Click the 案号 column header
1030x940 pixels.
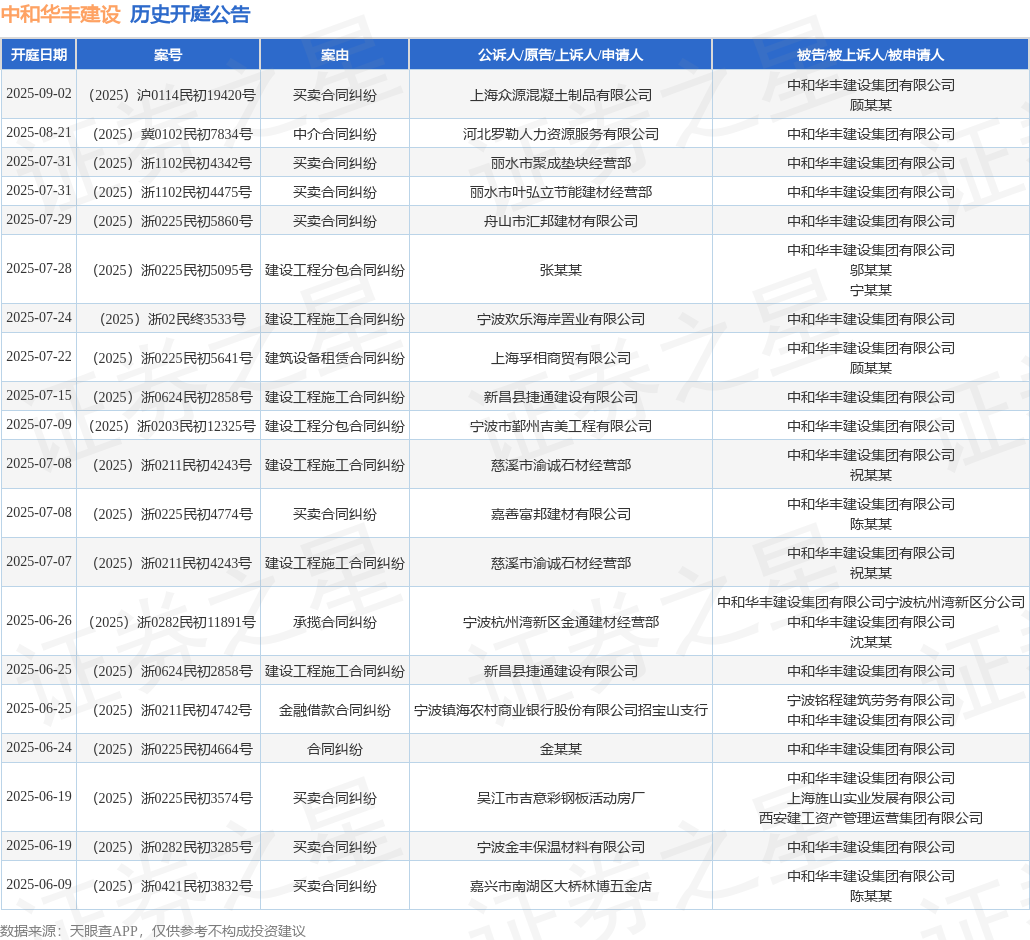coord(168,55)
